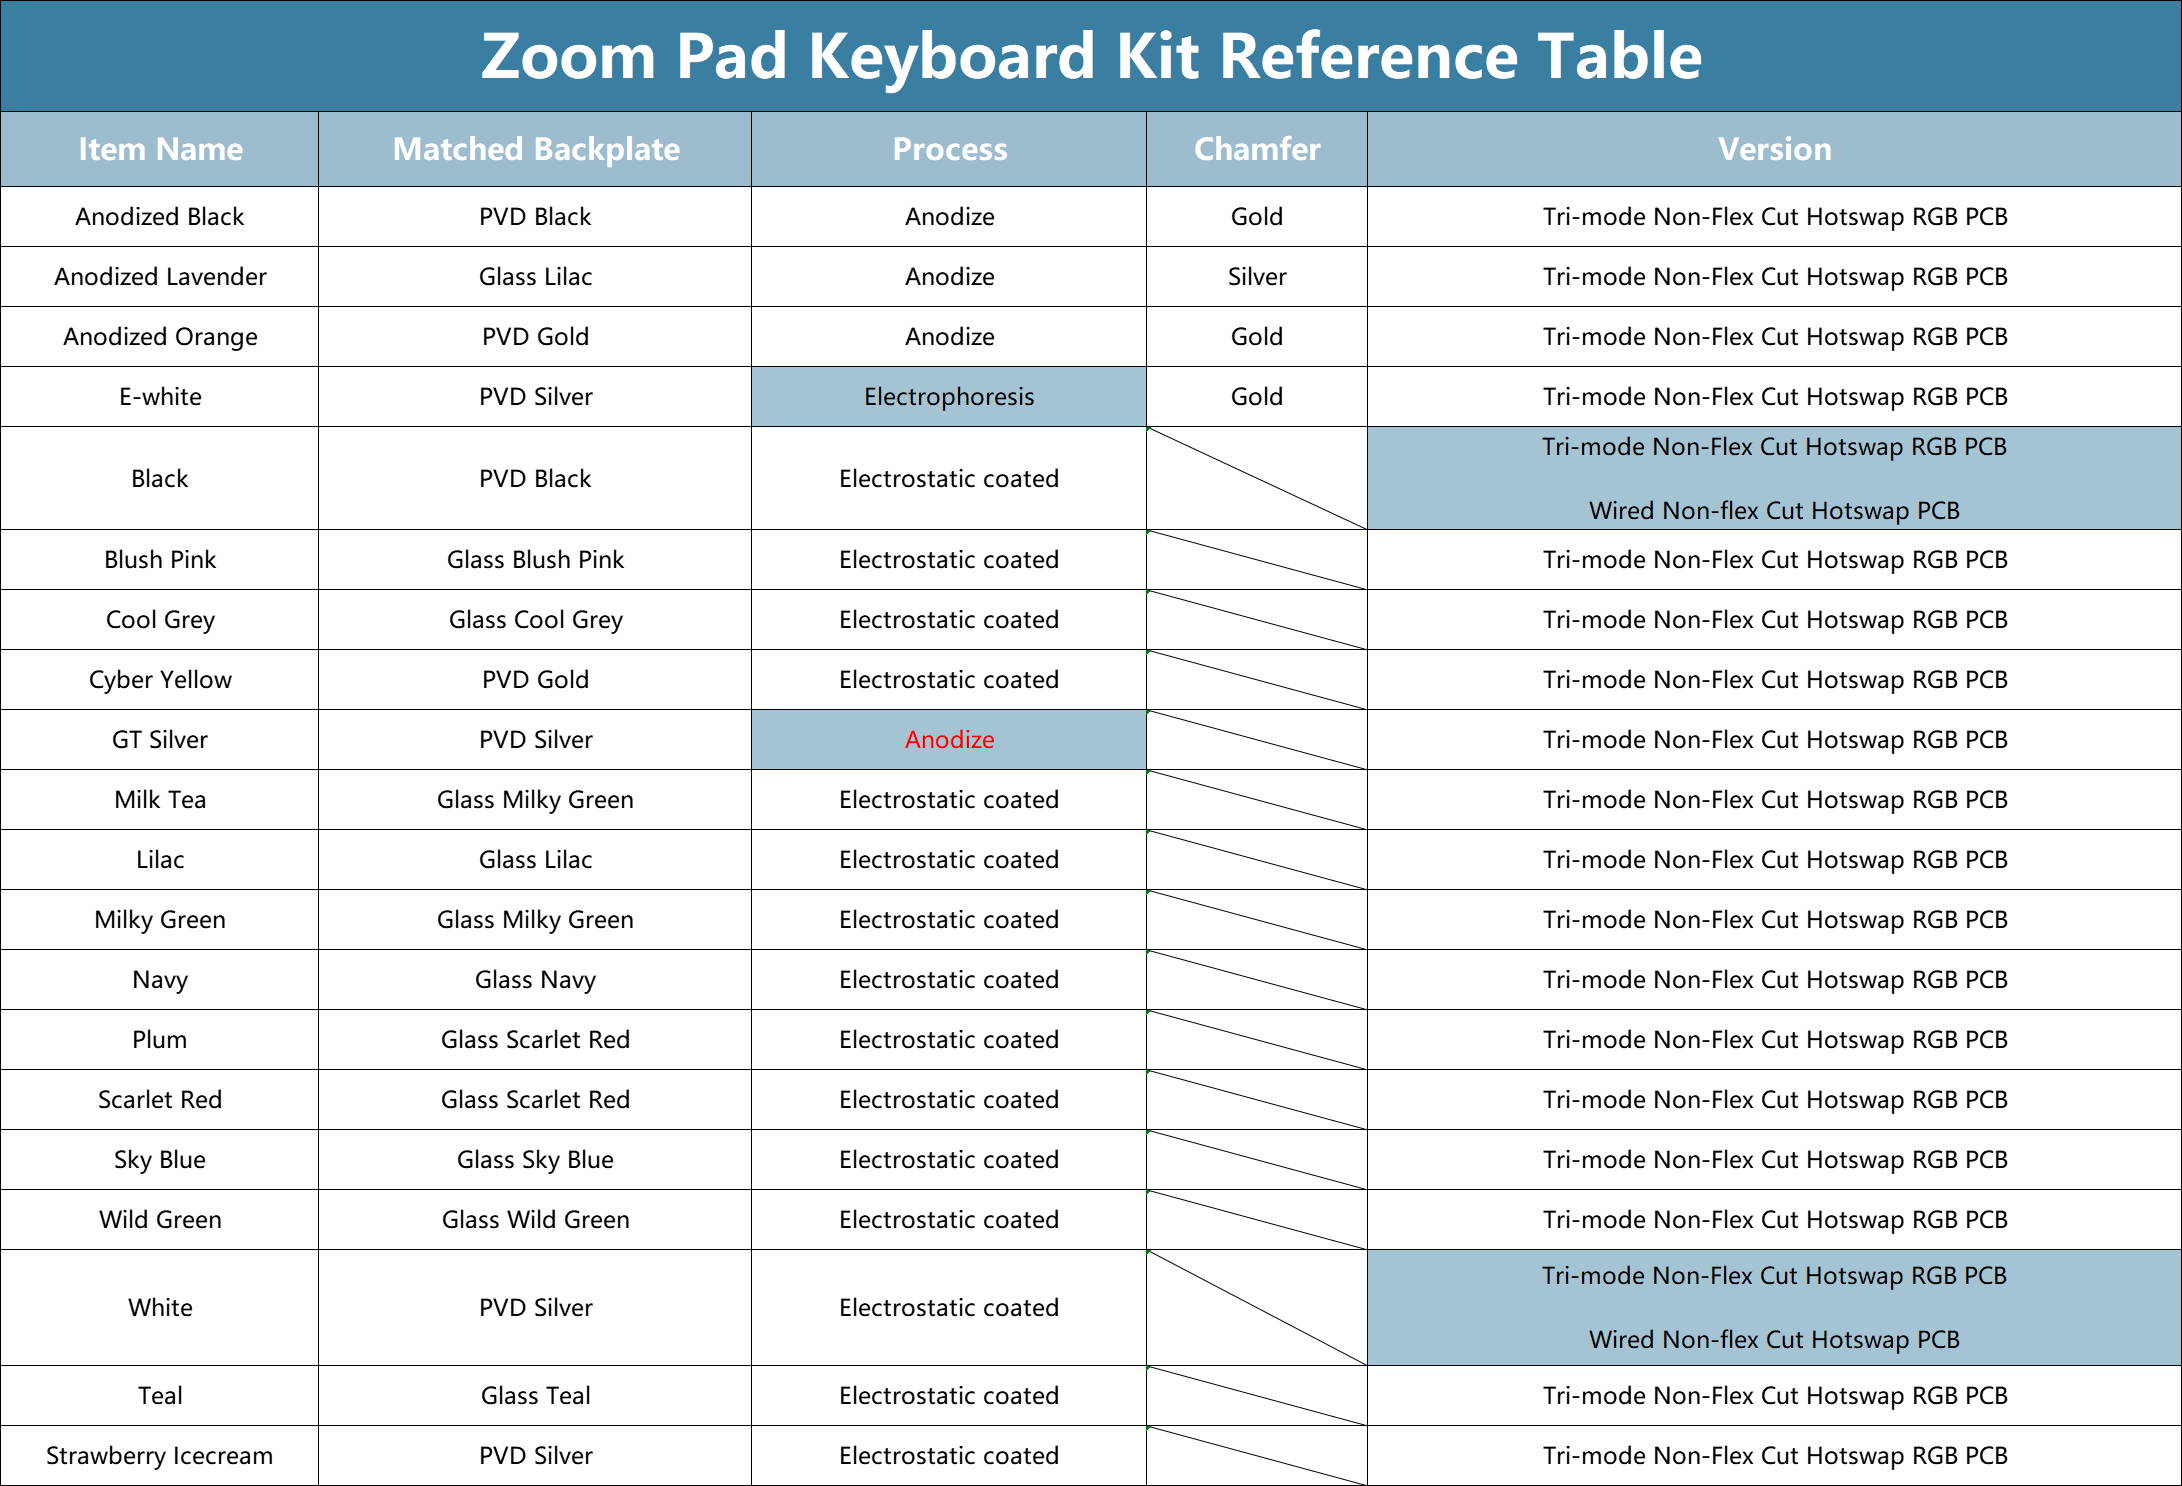2182x1486 pixels.
Task: Click the Glass Wild Green backplate cell
Action: [x=535, y=1220]
